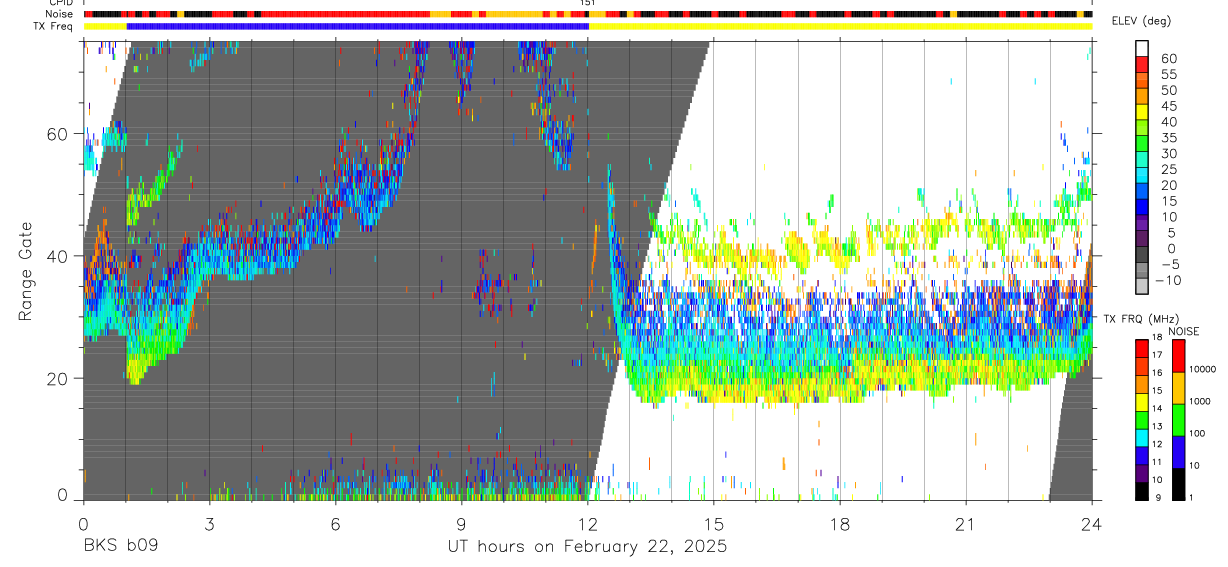The image size is (1228, 567).
Task: Click the vertical gridline at hour 12
Action: coord(587,270)
